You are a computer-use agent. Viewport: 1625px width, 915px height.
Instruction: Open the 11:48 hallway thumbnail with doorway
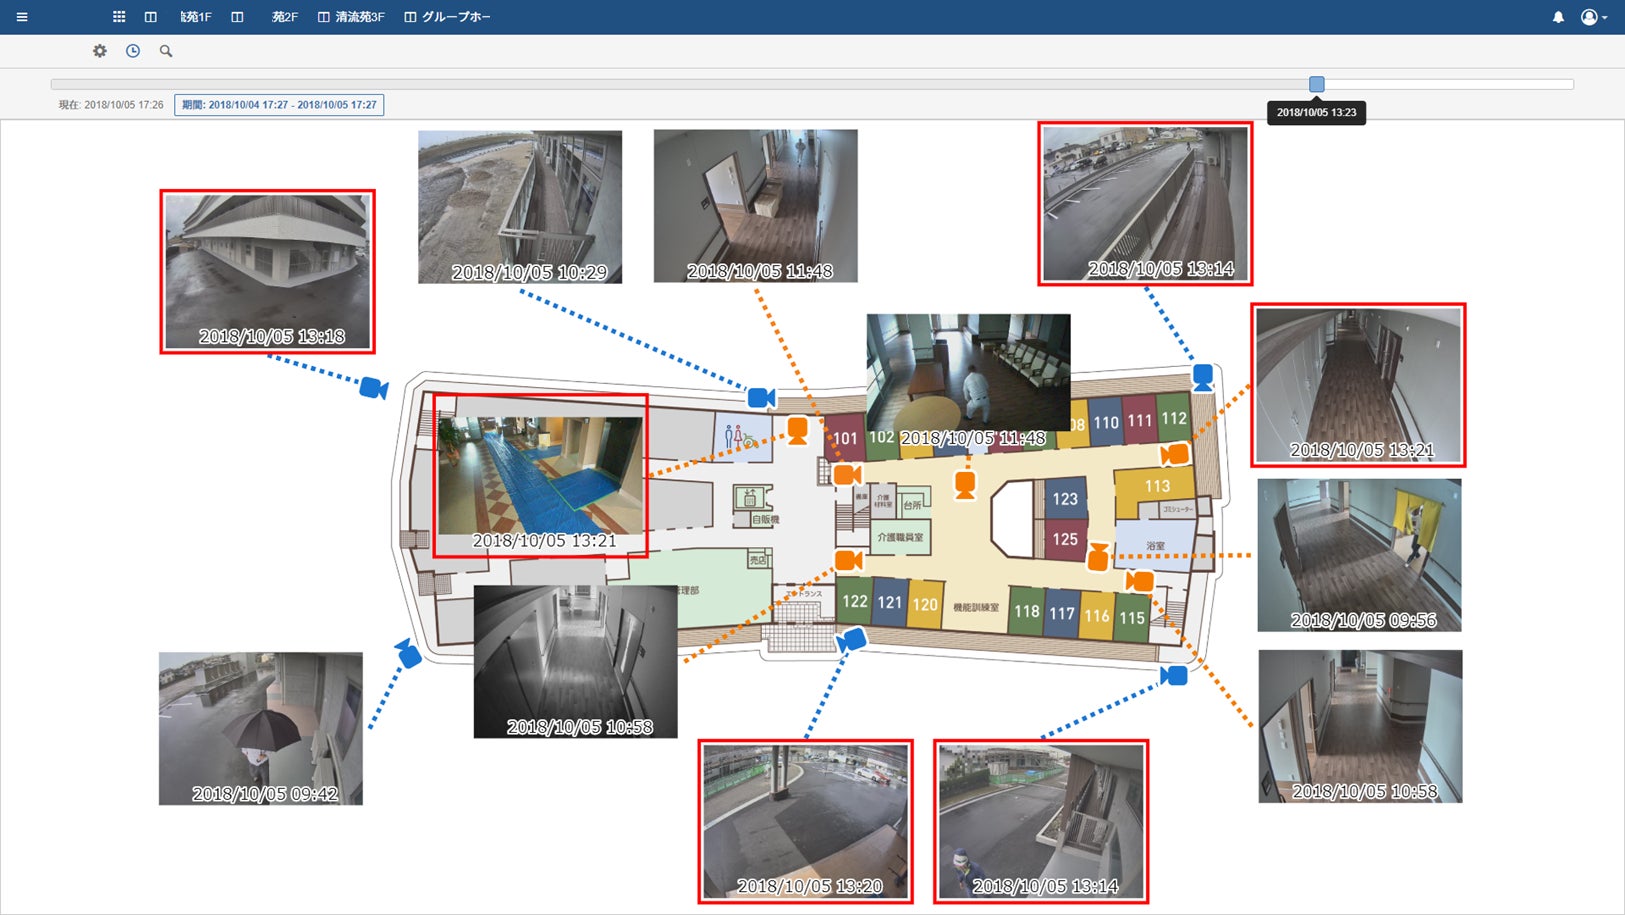click(756, 206)
